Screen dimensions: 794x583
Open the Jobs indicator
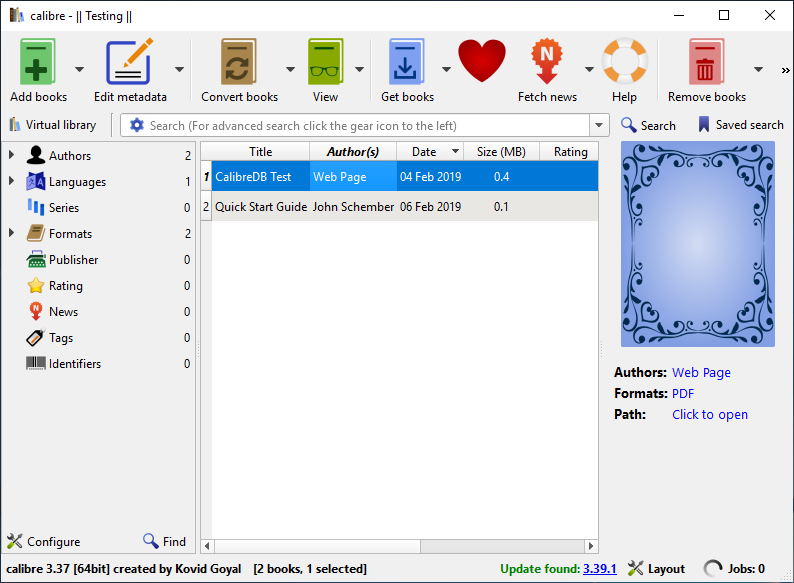734,569
